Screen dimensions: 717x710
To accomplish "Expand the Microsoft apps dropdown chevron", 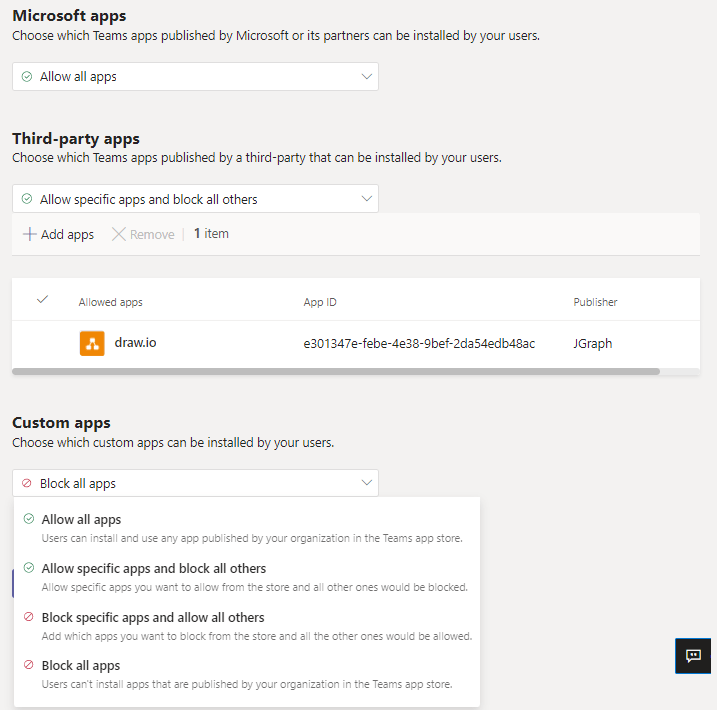I will pos(365,77).
